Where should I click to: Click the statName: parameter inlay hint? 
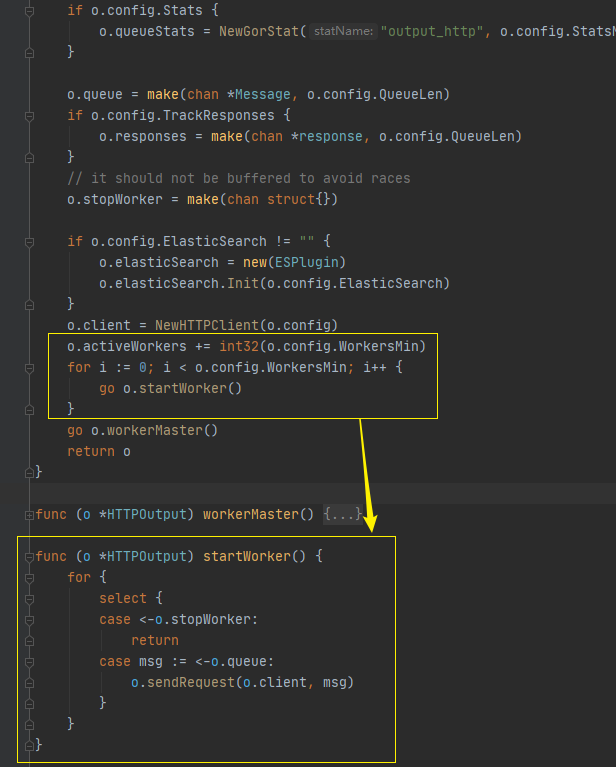click(x=343, y=31)
